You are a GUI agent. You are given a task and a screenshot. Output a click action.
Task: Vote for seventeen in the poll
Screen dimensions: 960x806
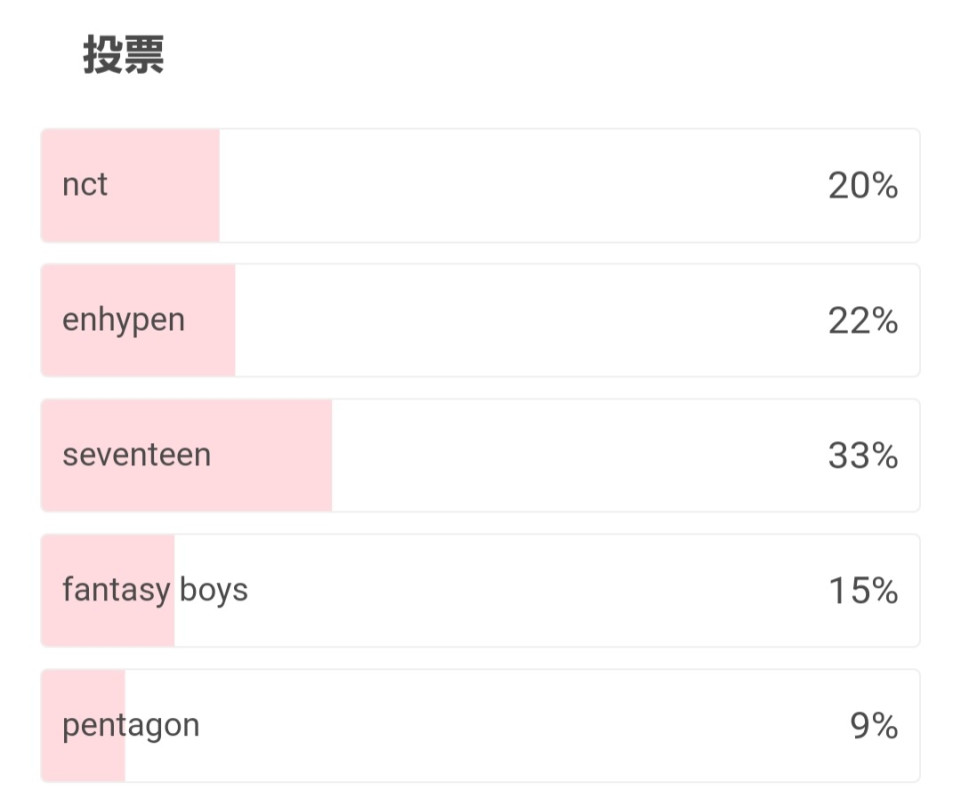coord(480,456)
